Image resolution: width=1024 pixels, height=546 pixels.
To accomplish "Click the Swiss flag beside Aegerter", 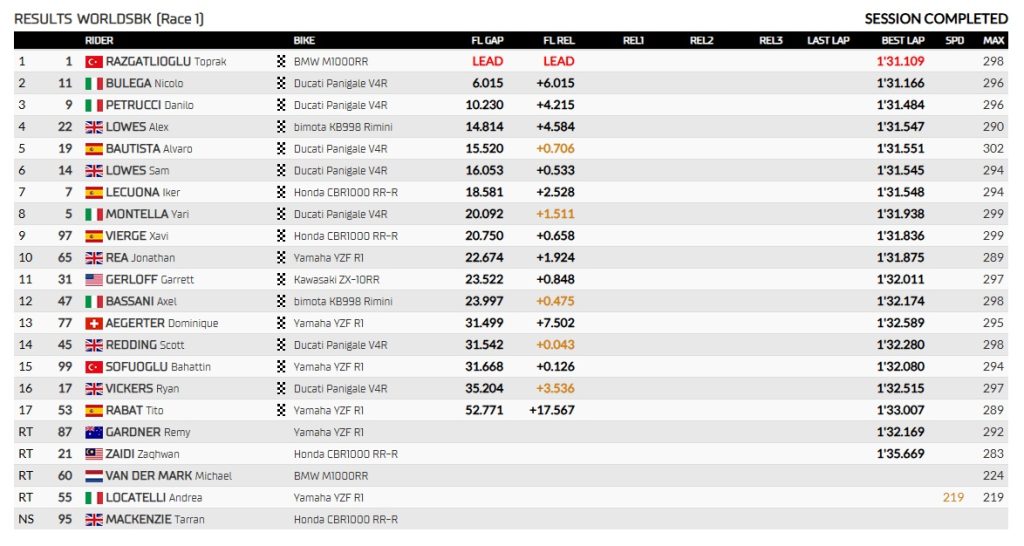I will pyautogui.click(x=94, y=323).
